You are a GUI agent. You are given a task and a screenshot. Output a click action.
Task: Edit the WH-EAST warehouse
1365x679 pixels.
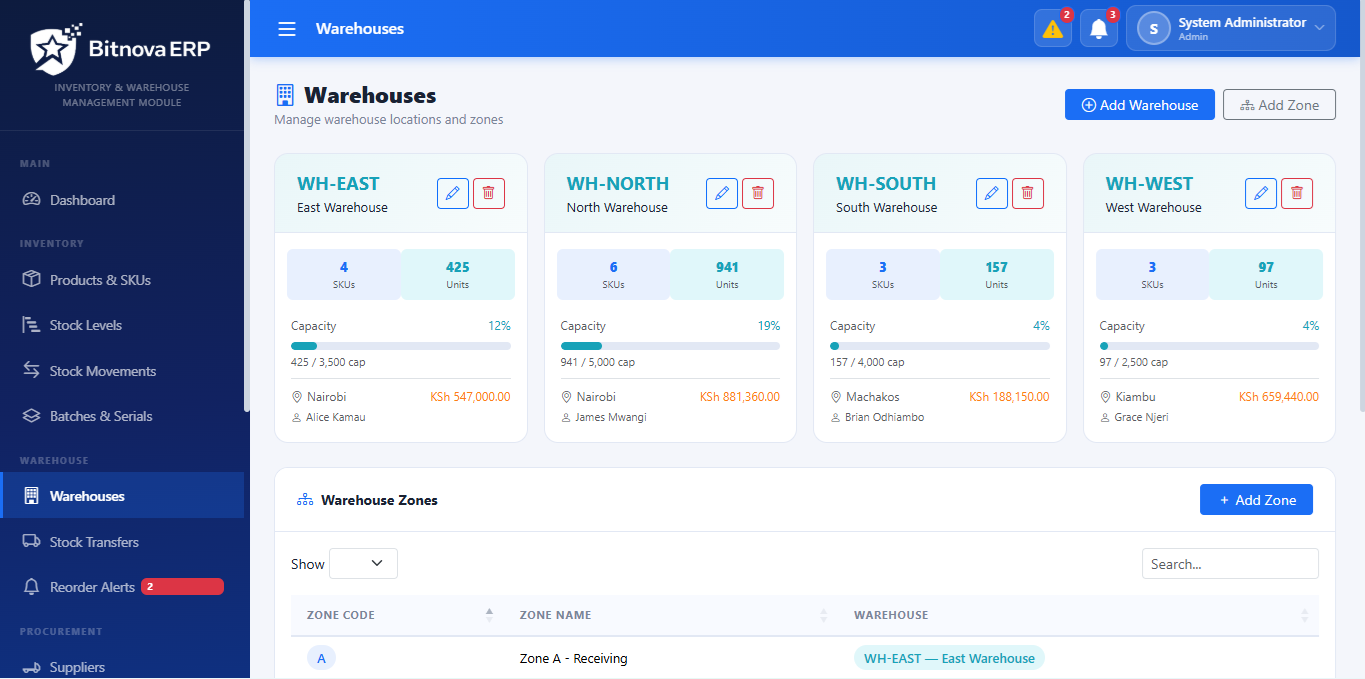pyautogui.click(x=453, y=193)
